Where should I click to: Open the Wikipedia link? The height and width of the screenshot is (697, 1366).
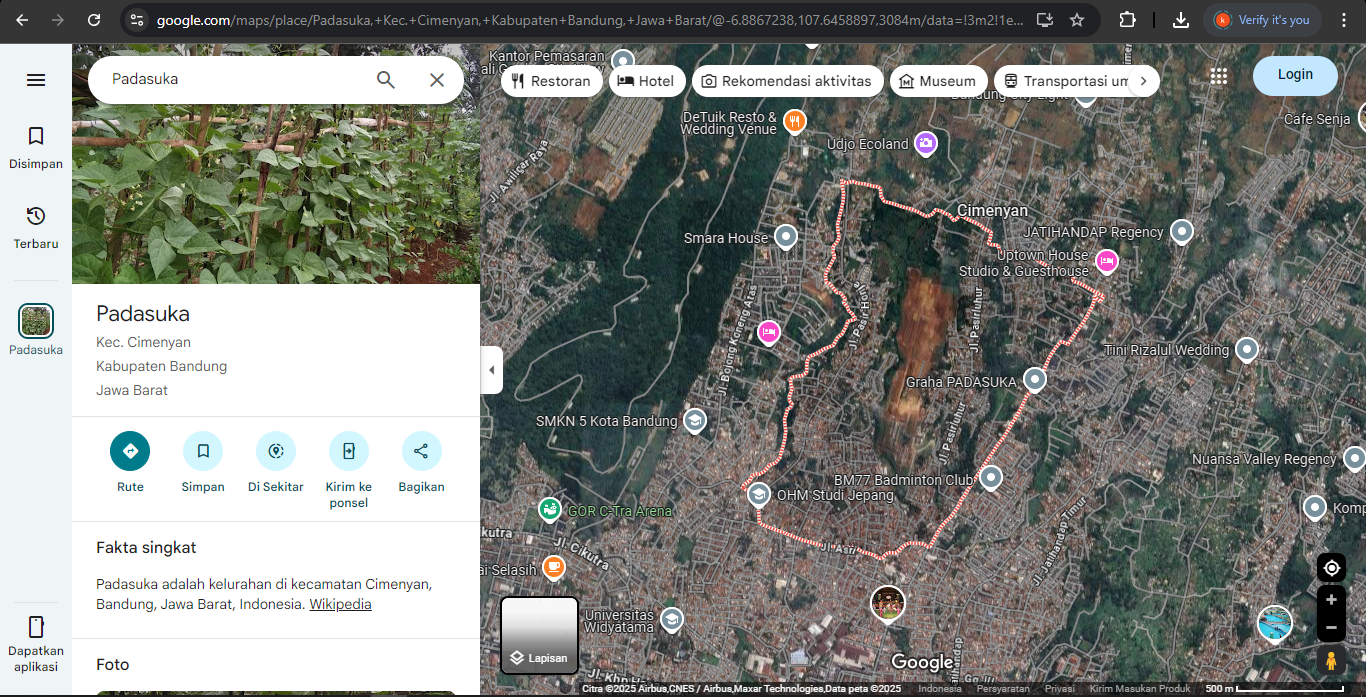(340, 604)
